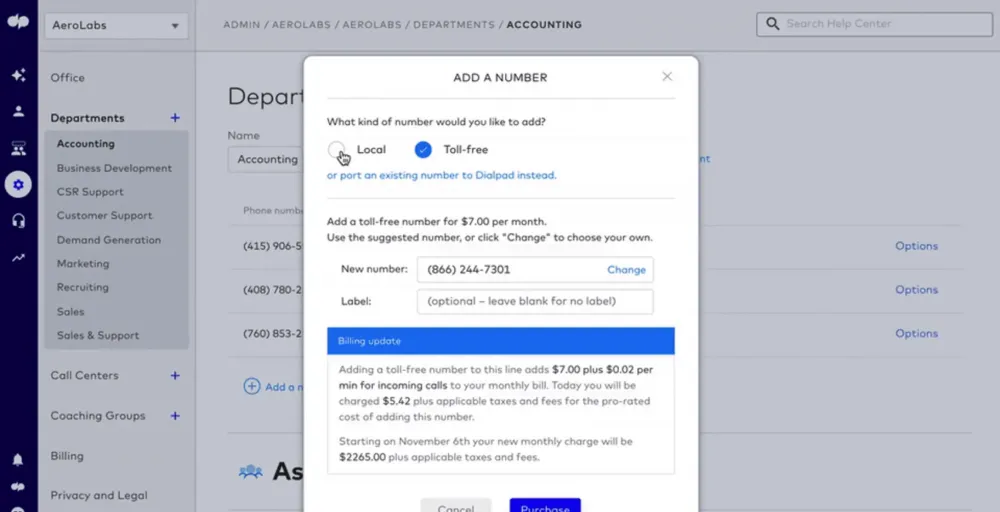Click the New number field (866) 244-7301
This screenshot has height=512, width=1000.
535,270
